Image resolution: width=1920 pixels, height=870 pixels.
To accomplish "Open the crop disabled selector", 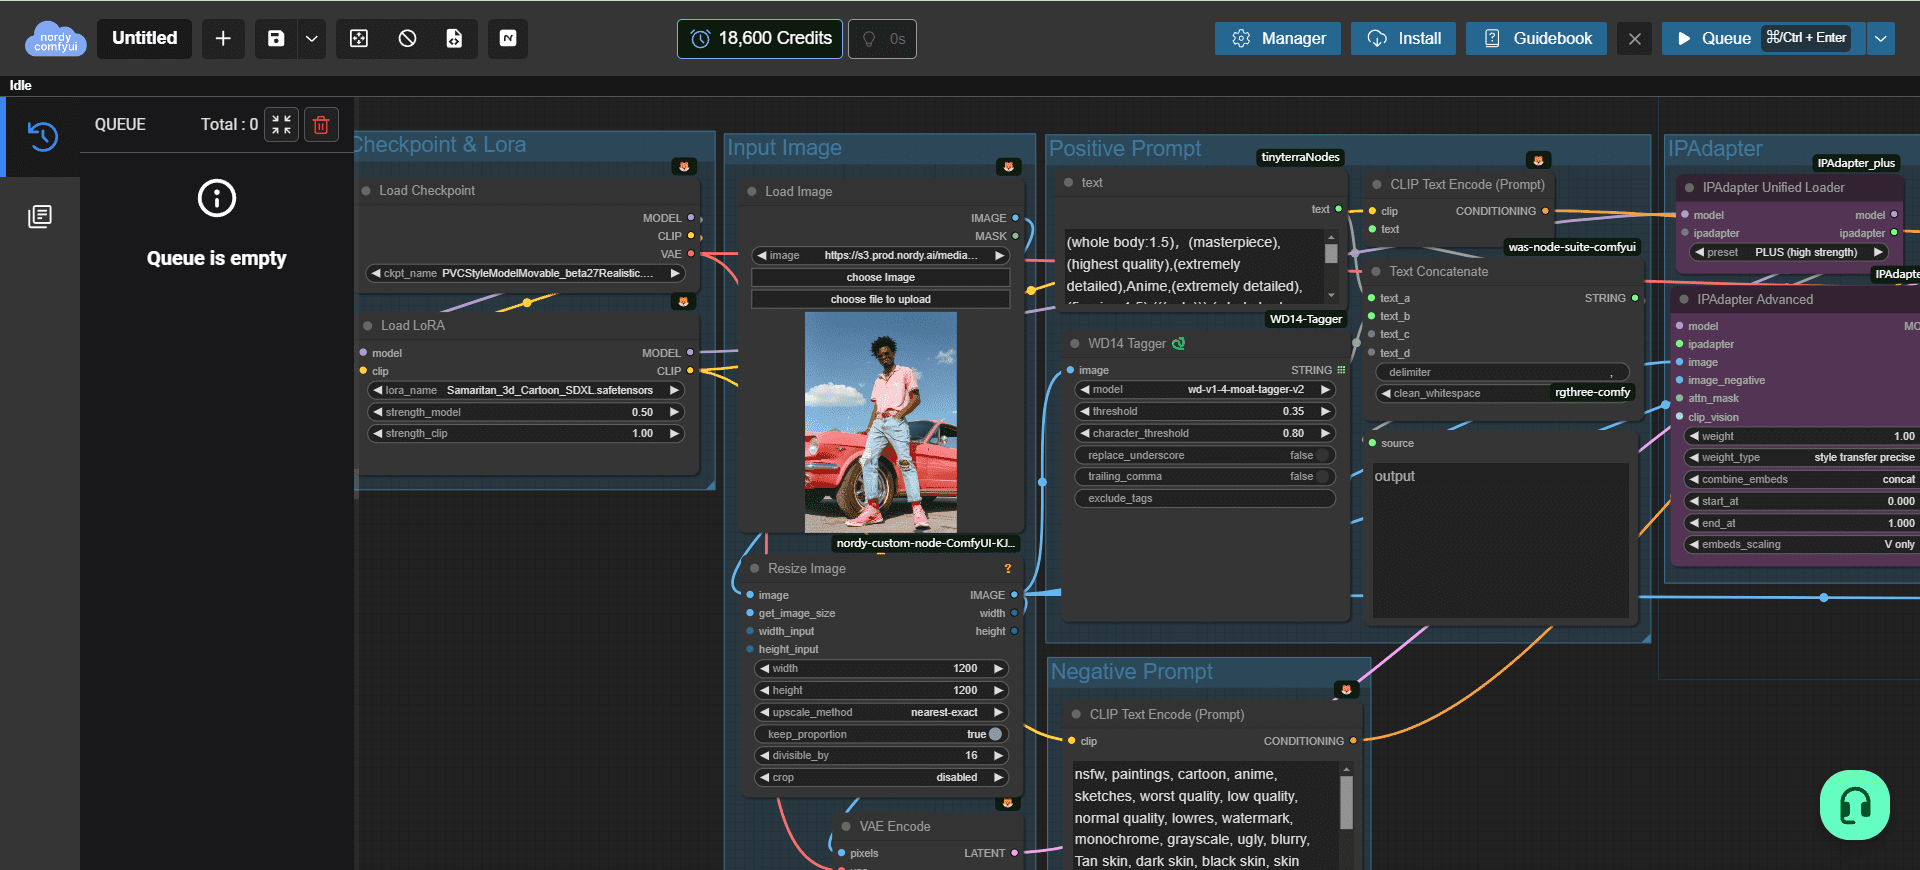I will (881, 777).
